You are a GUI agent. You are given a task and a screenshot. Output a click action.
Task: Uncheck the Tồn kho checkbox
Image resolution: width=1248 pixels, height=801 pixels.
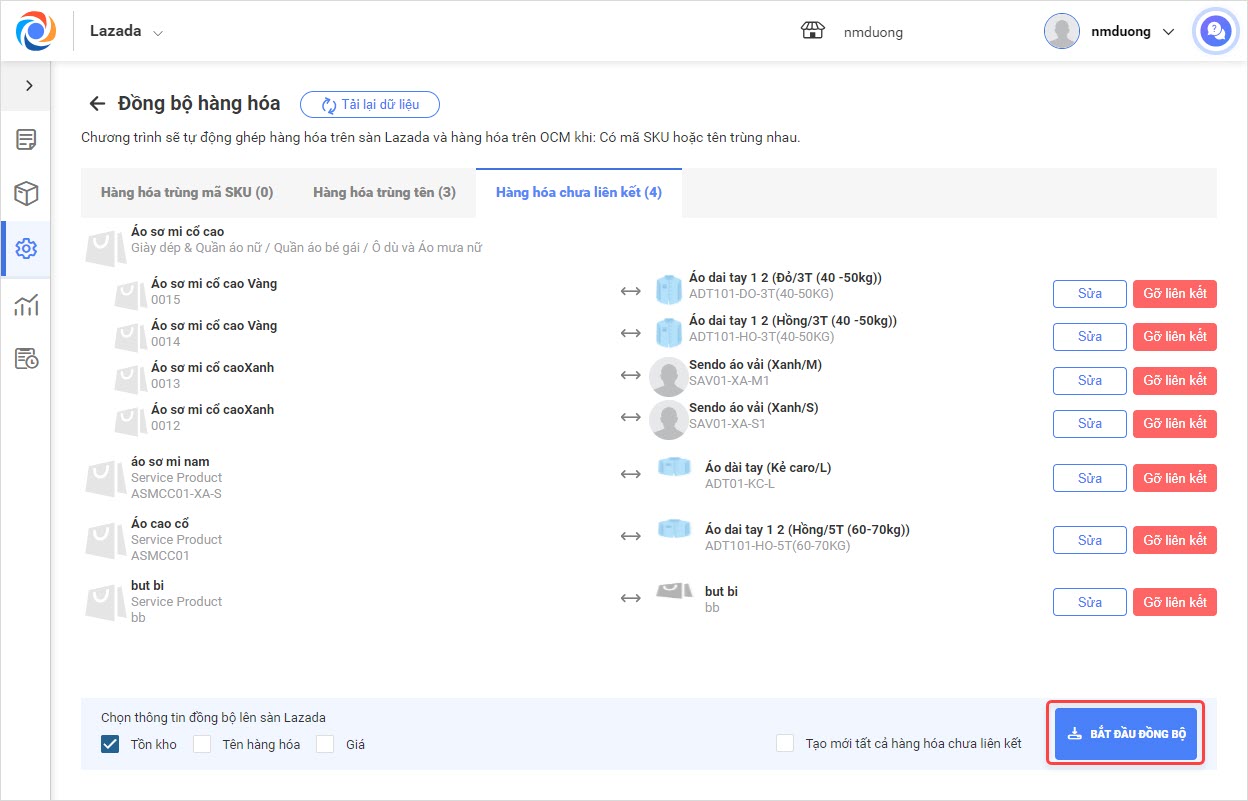coord(110,744)
